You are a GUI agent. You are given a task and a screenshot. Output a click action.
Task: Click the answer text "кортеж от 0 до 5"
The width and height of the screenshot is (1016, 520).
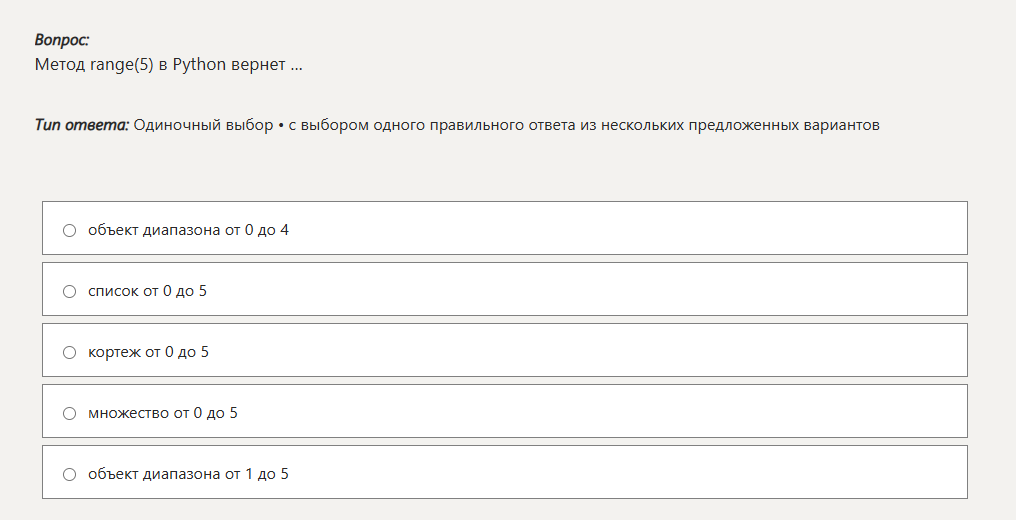(x=148, y=352)
